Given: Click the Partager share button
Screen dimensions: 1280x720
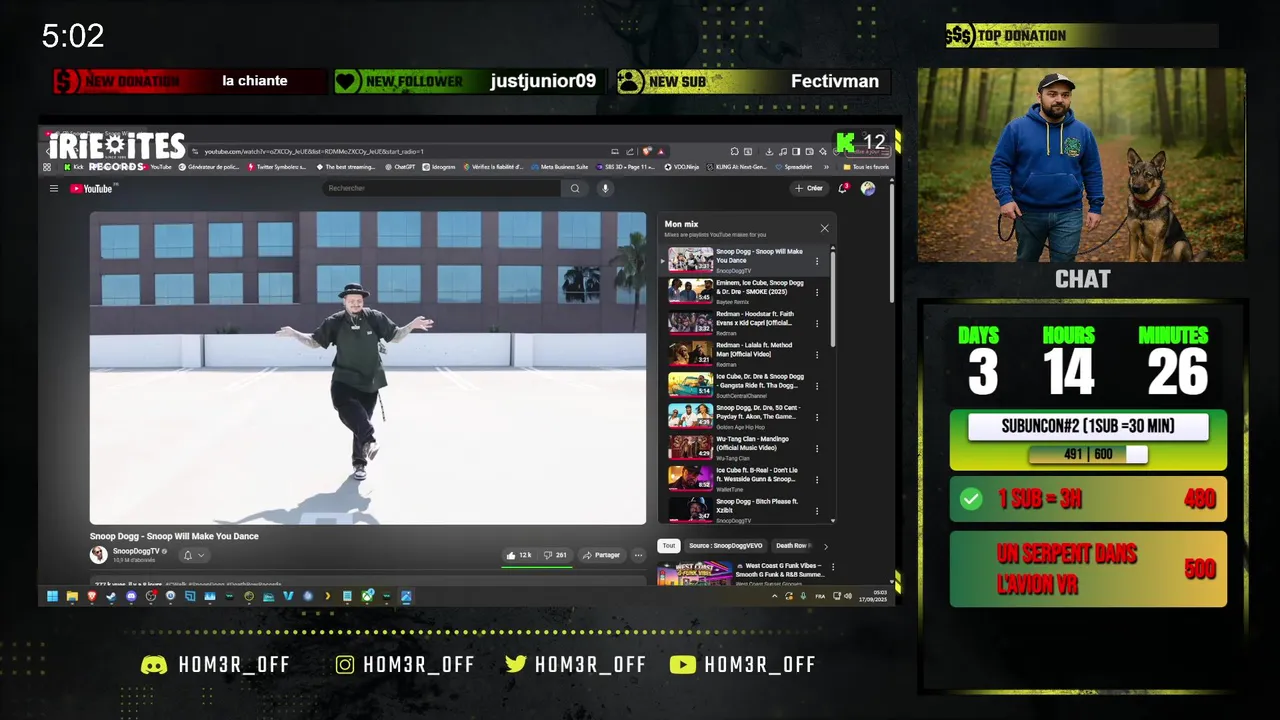Looking at the screenshot, I should click(601, 555).
